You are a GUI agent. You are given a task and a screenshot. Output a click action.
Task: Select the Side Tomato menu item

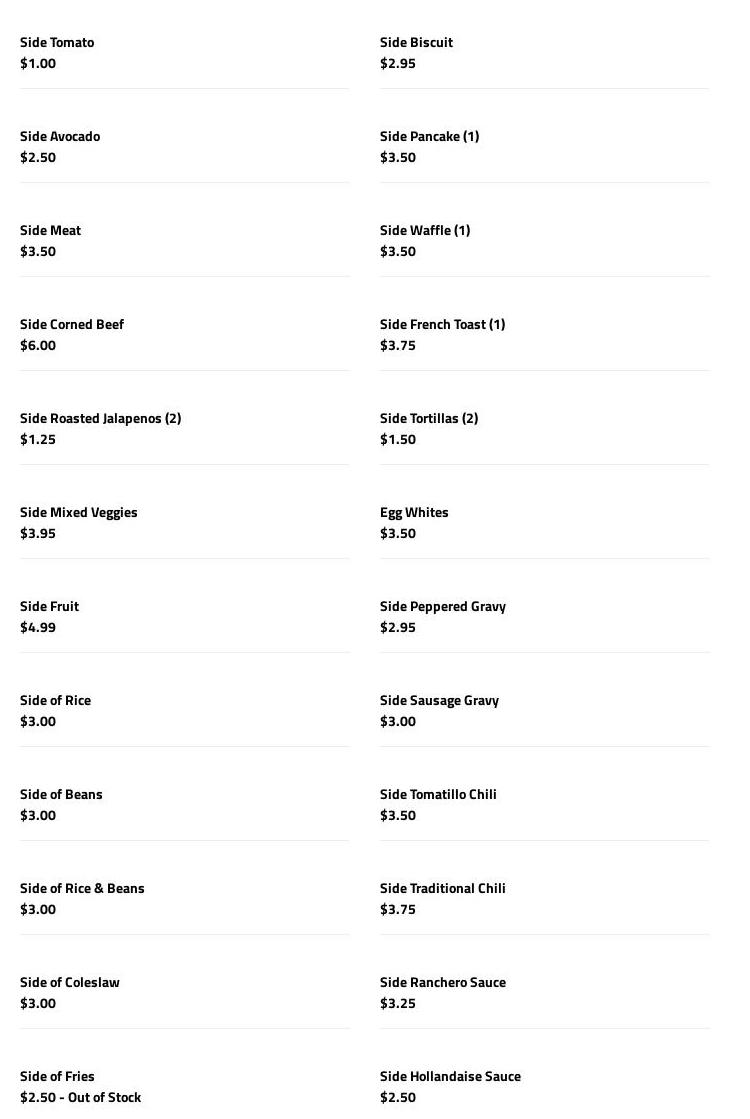[57, 43]
